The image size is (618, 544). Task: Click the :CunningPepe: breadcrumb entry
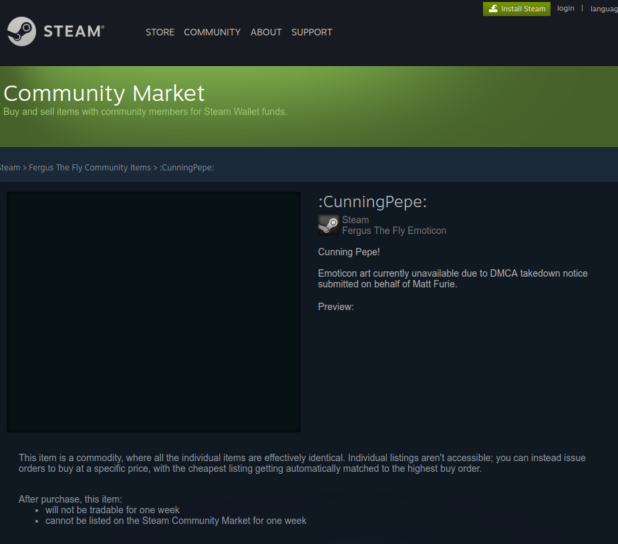pos(186,167)
